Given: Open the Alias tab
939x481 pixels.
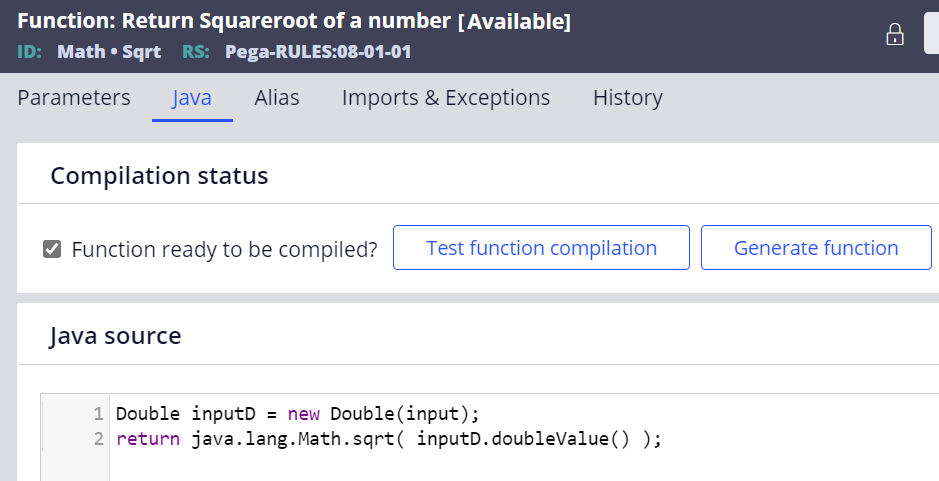Looking at the screenshot, I should pyautogui.click(x=277, y=97).
